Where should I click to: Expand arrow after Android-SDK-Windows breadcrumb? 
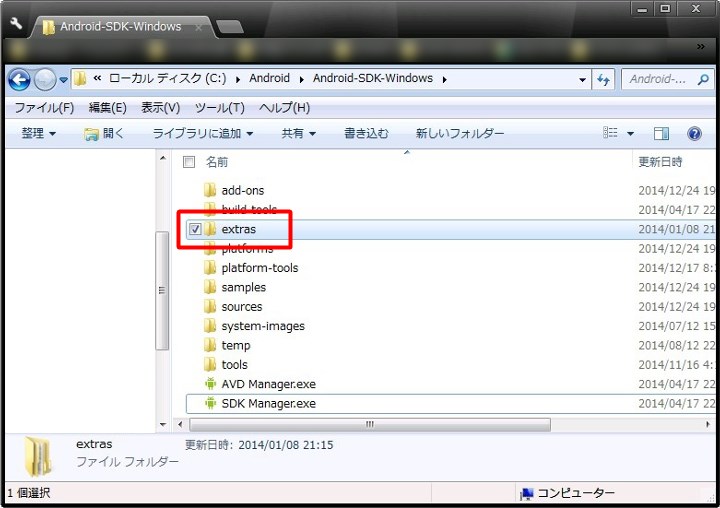pyautogui.click(x=444, y=79)
